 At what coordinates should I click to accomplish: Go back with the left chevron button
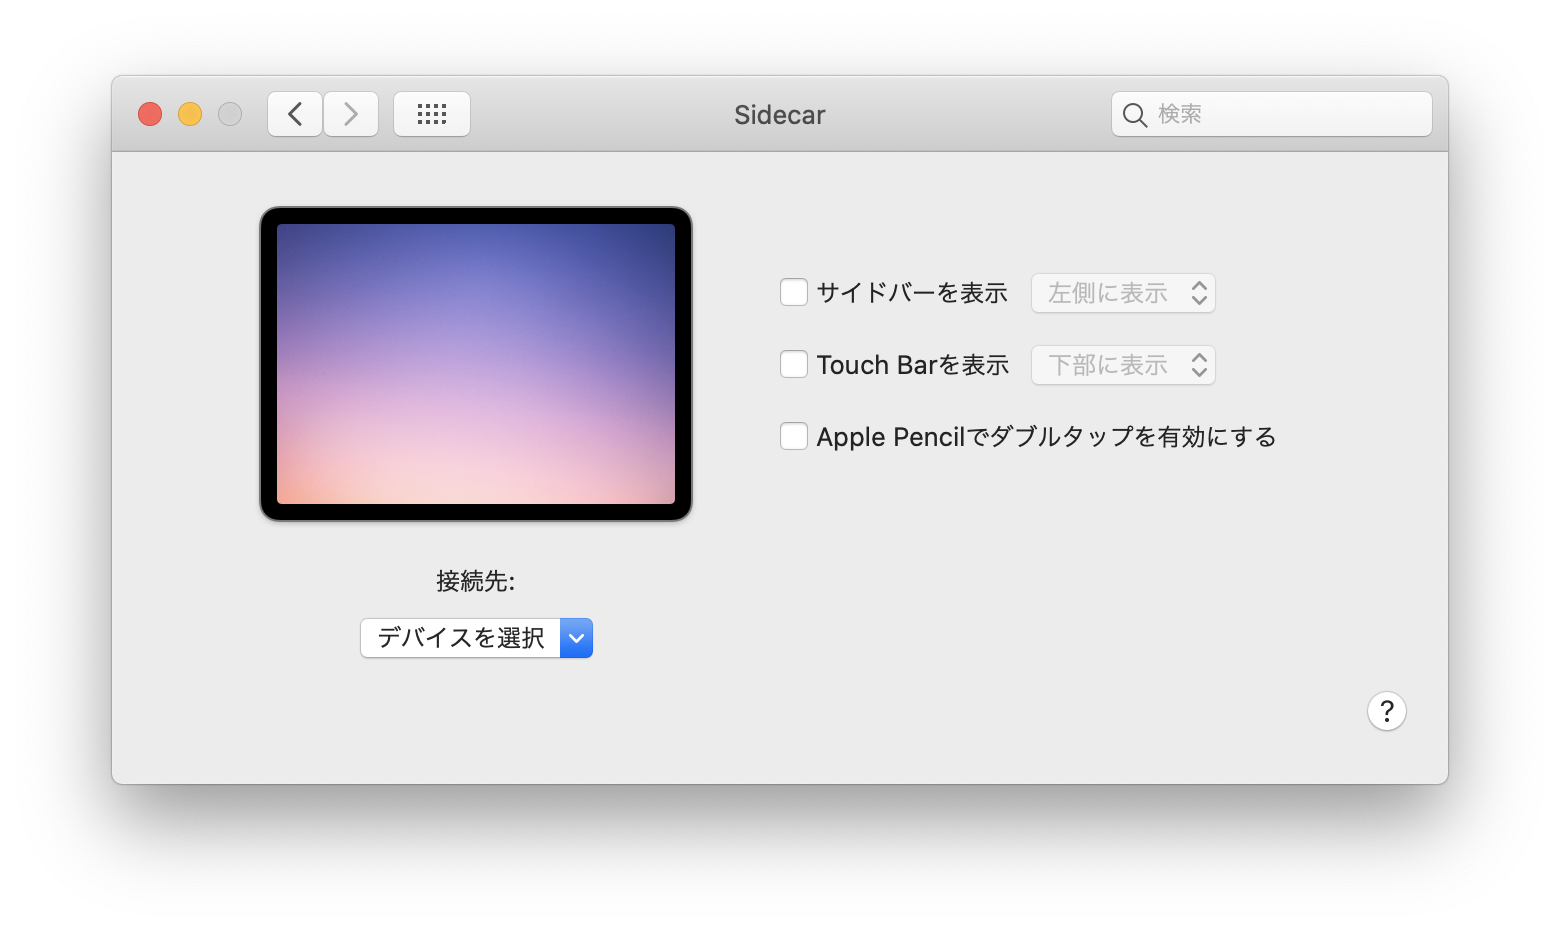point(295,114)
